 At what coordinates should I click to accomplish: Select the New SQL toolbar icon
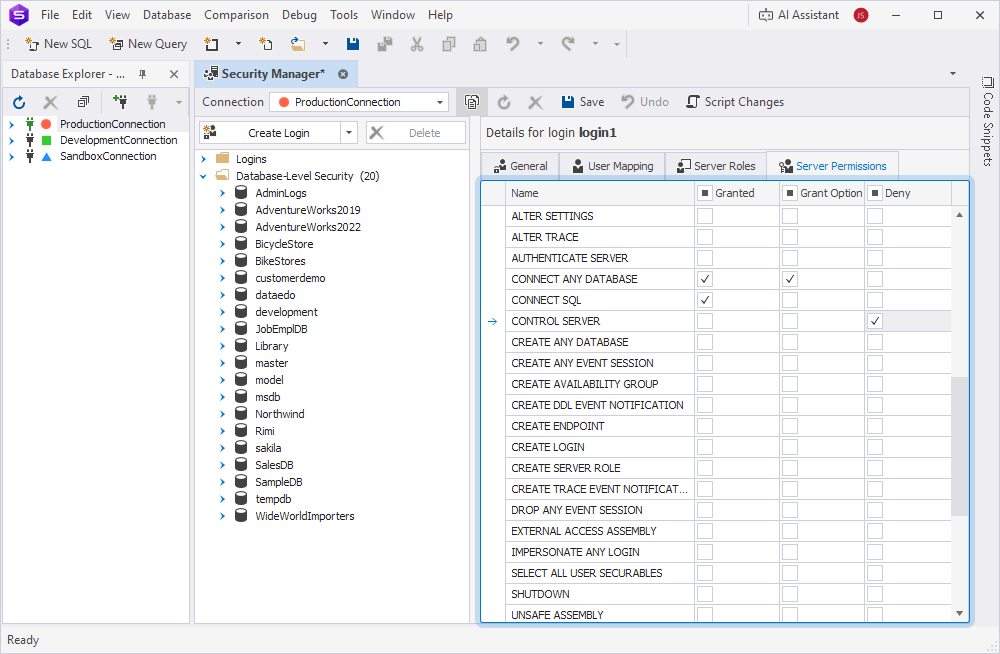tap(57, 44)
